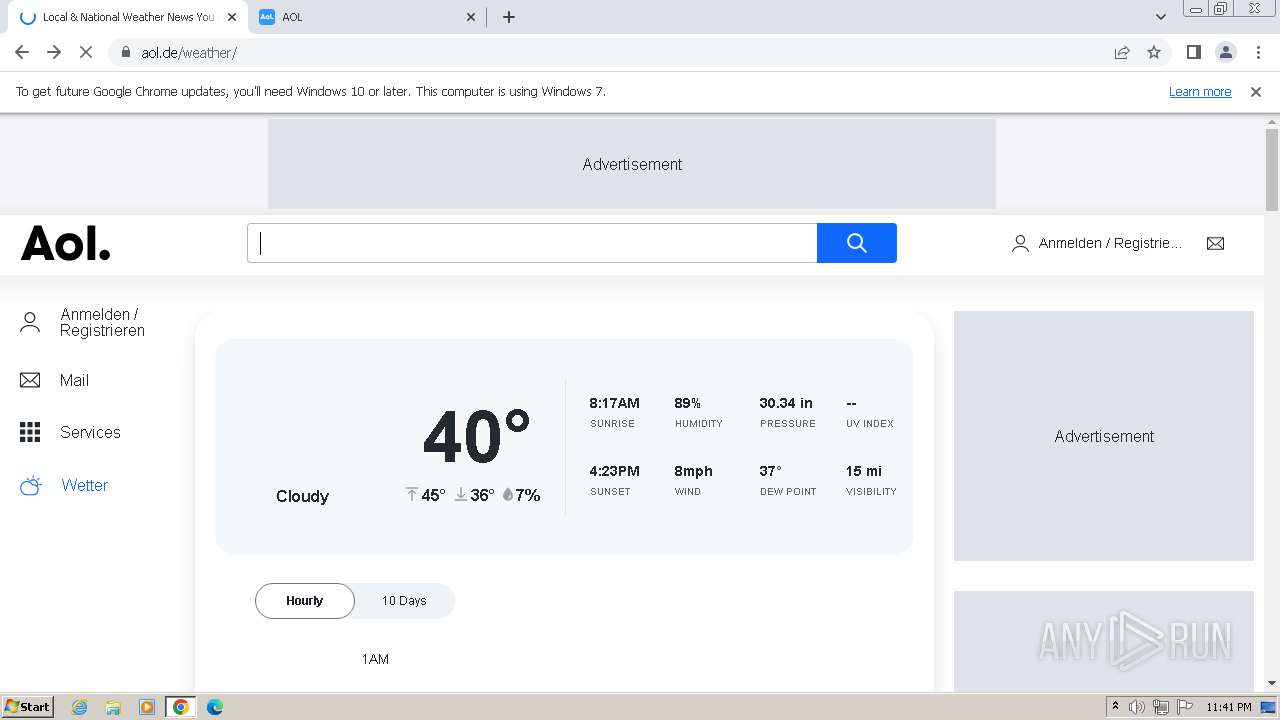Viewport: 1280px width, 720px height.
Task: Click the header mail envelope icon
Action: pos(1215,243)
